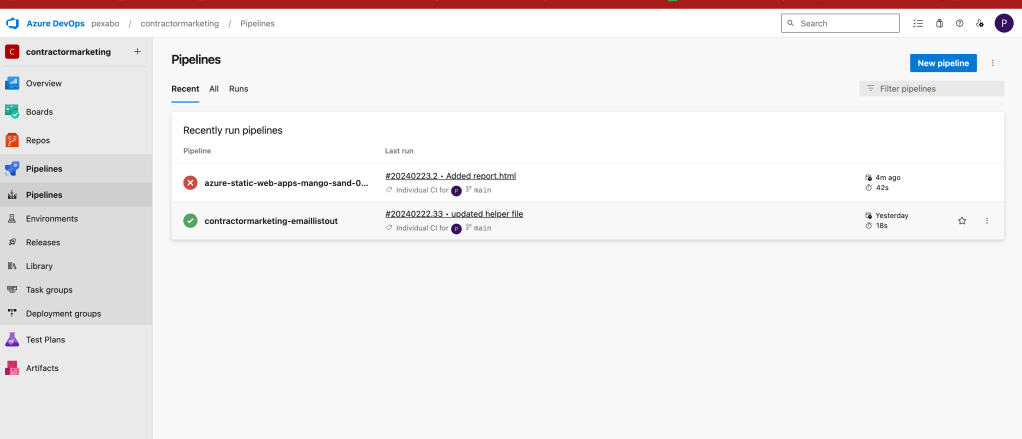Open more options for contractormarketing-emaillistout row
The image size is (1022, 439).
(987, 221)
